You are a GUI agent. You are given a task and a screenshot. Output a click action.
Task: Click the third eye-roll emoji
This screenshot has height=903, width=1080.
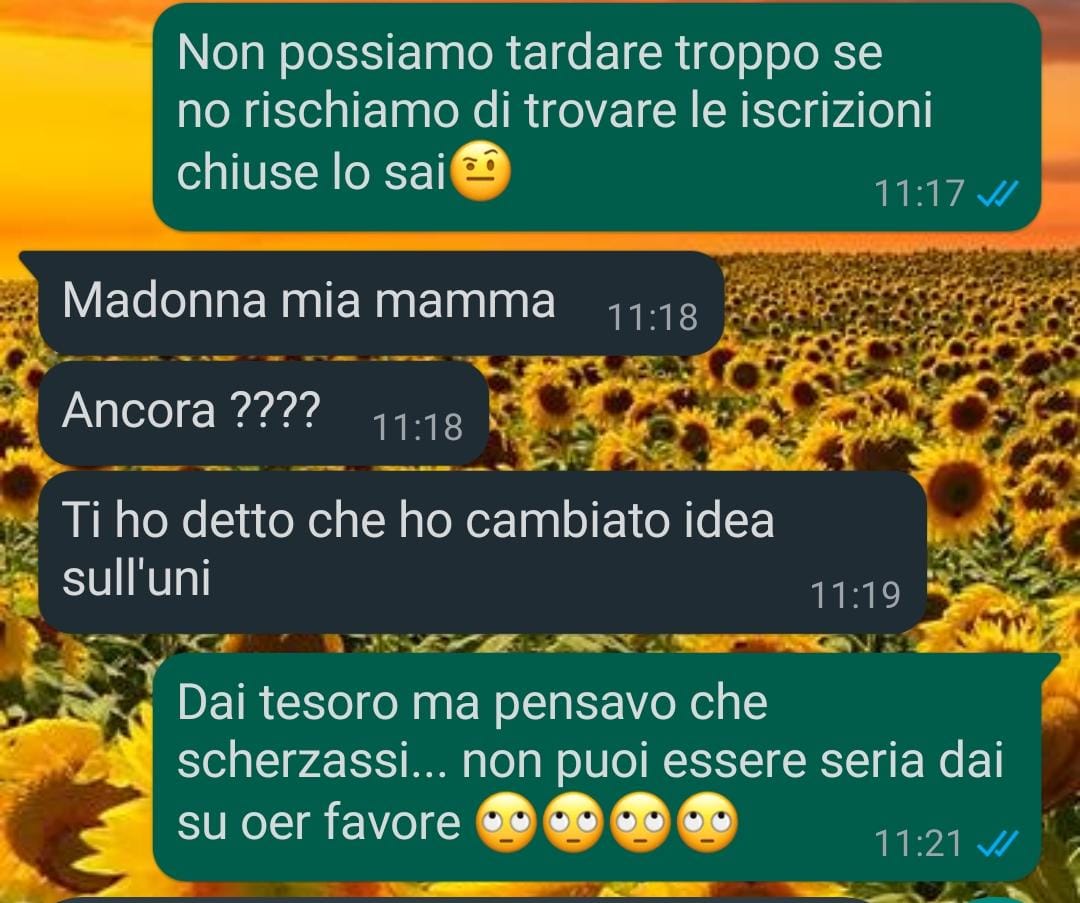(x=641, y=822)
